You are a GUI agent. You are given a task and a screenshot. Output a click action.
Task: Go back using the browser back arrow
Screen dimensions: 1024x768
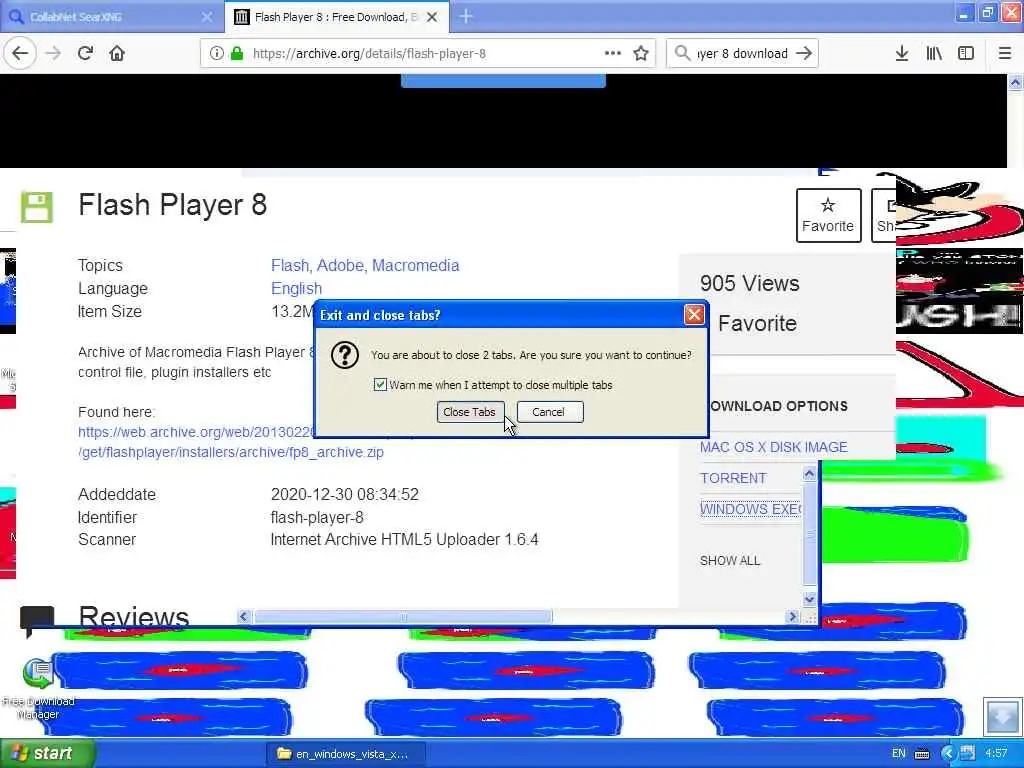tap(20, 53)
